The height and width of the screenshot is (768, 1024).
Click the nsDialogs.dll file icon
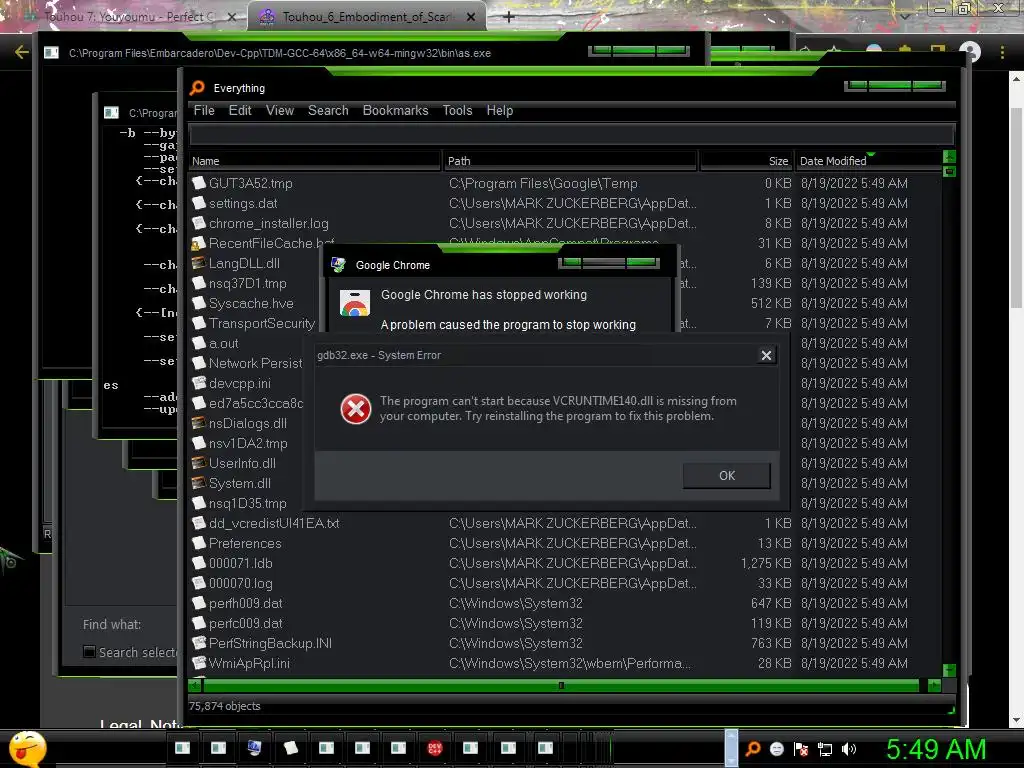pos(199,423)
